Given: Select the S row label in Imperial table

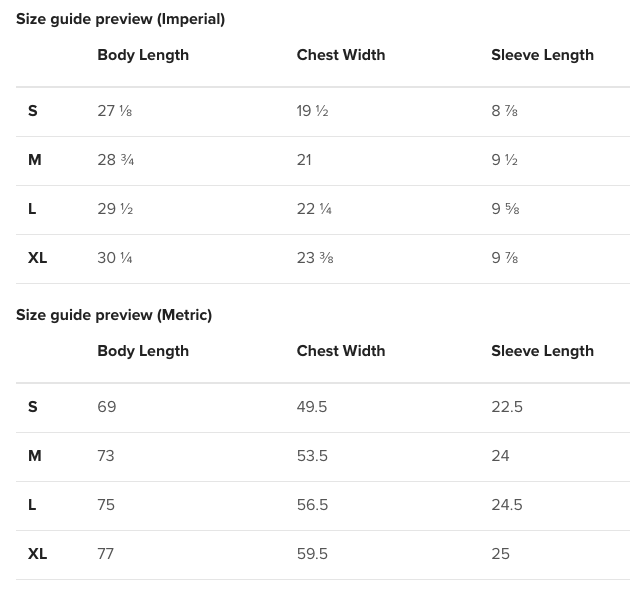Looking at the screenshot, I should click(33, 111).
